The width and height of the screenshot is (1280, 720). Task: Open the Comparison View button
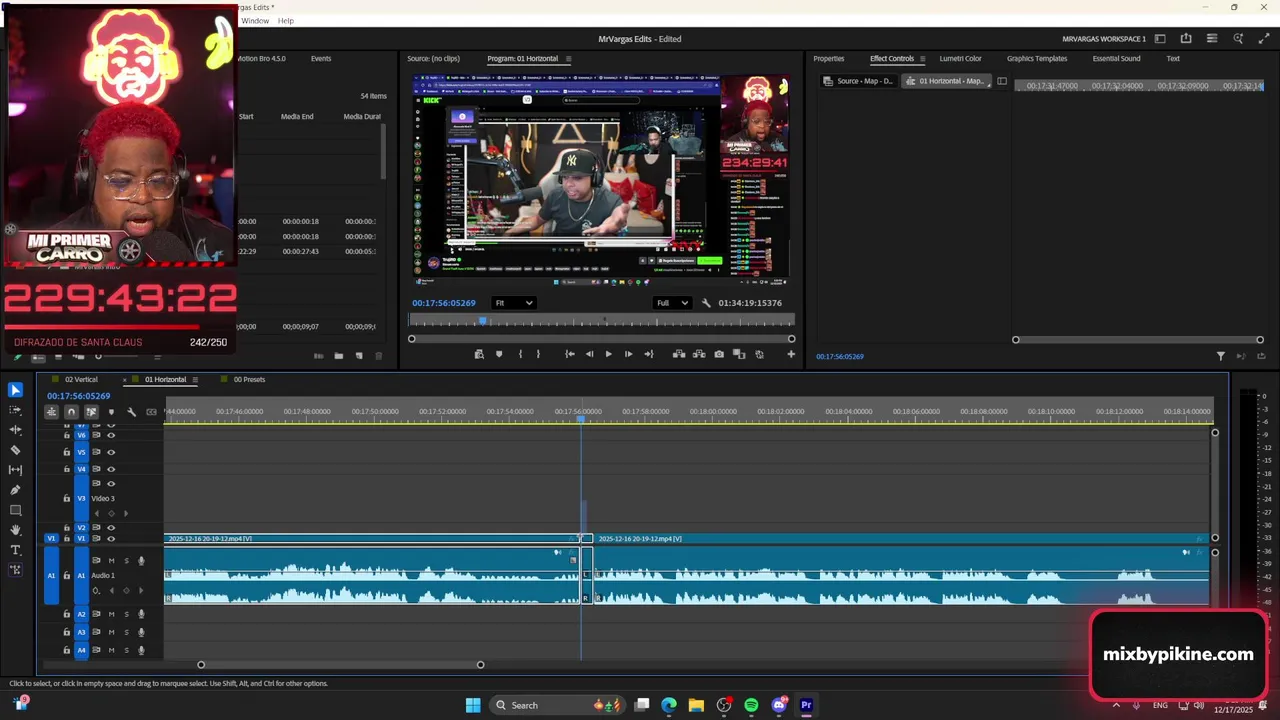739,354
